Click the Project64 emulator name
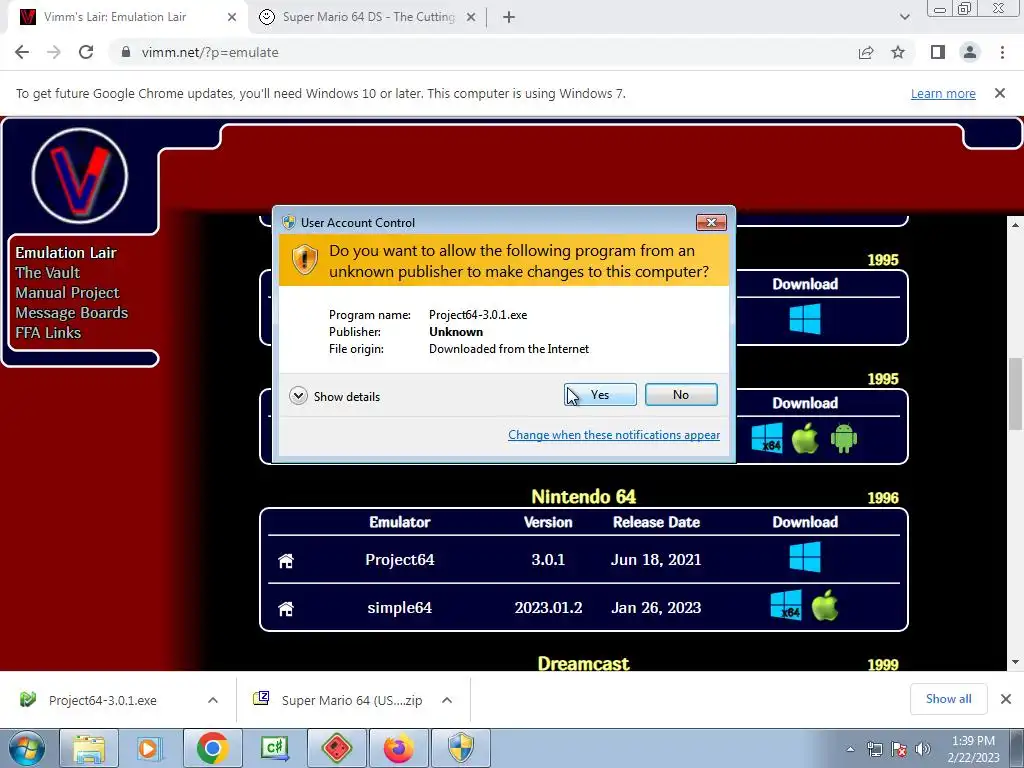The height and width of the screenshot is (768, 1024). click(x=400, y=560)
